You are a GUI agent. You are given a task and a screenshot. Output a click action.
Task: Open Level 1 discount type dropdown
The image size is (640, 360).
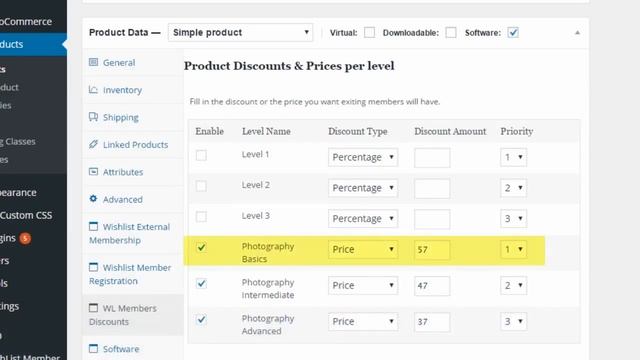[363, 157]
